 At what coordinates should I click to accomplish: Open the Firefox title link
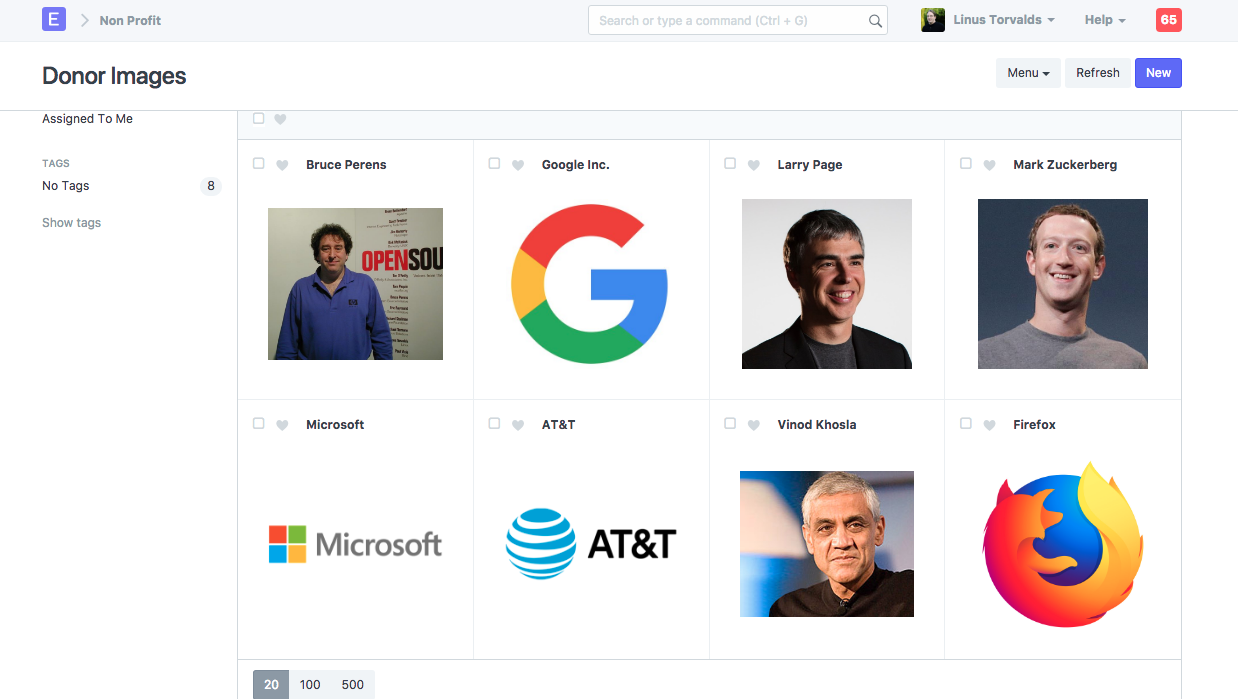[x=1034, y=425]
